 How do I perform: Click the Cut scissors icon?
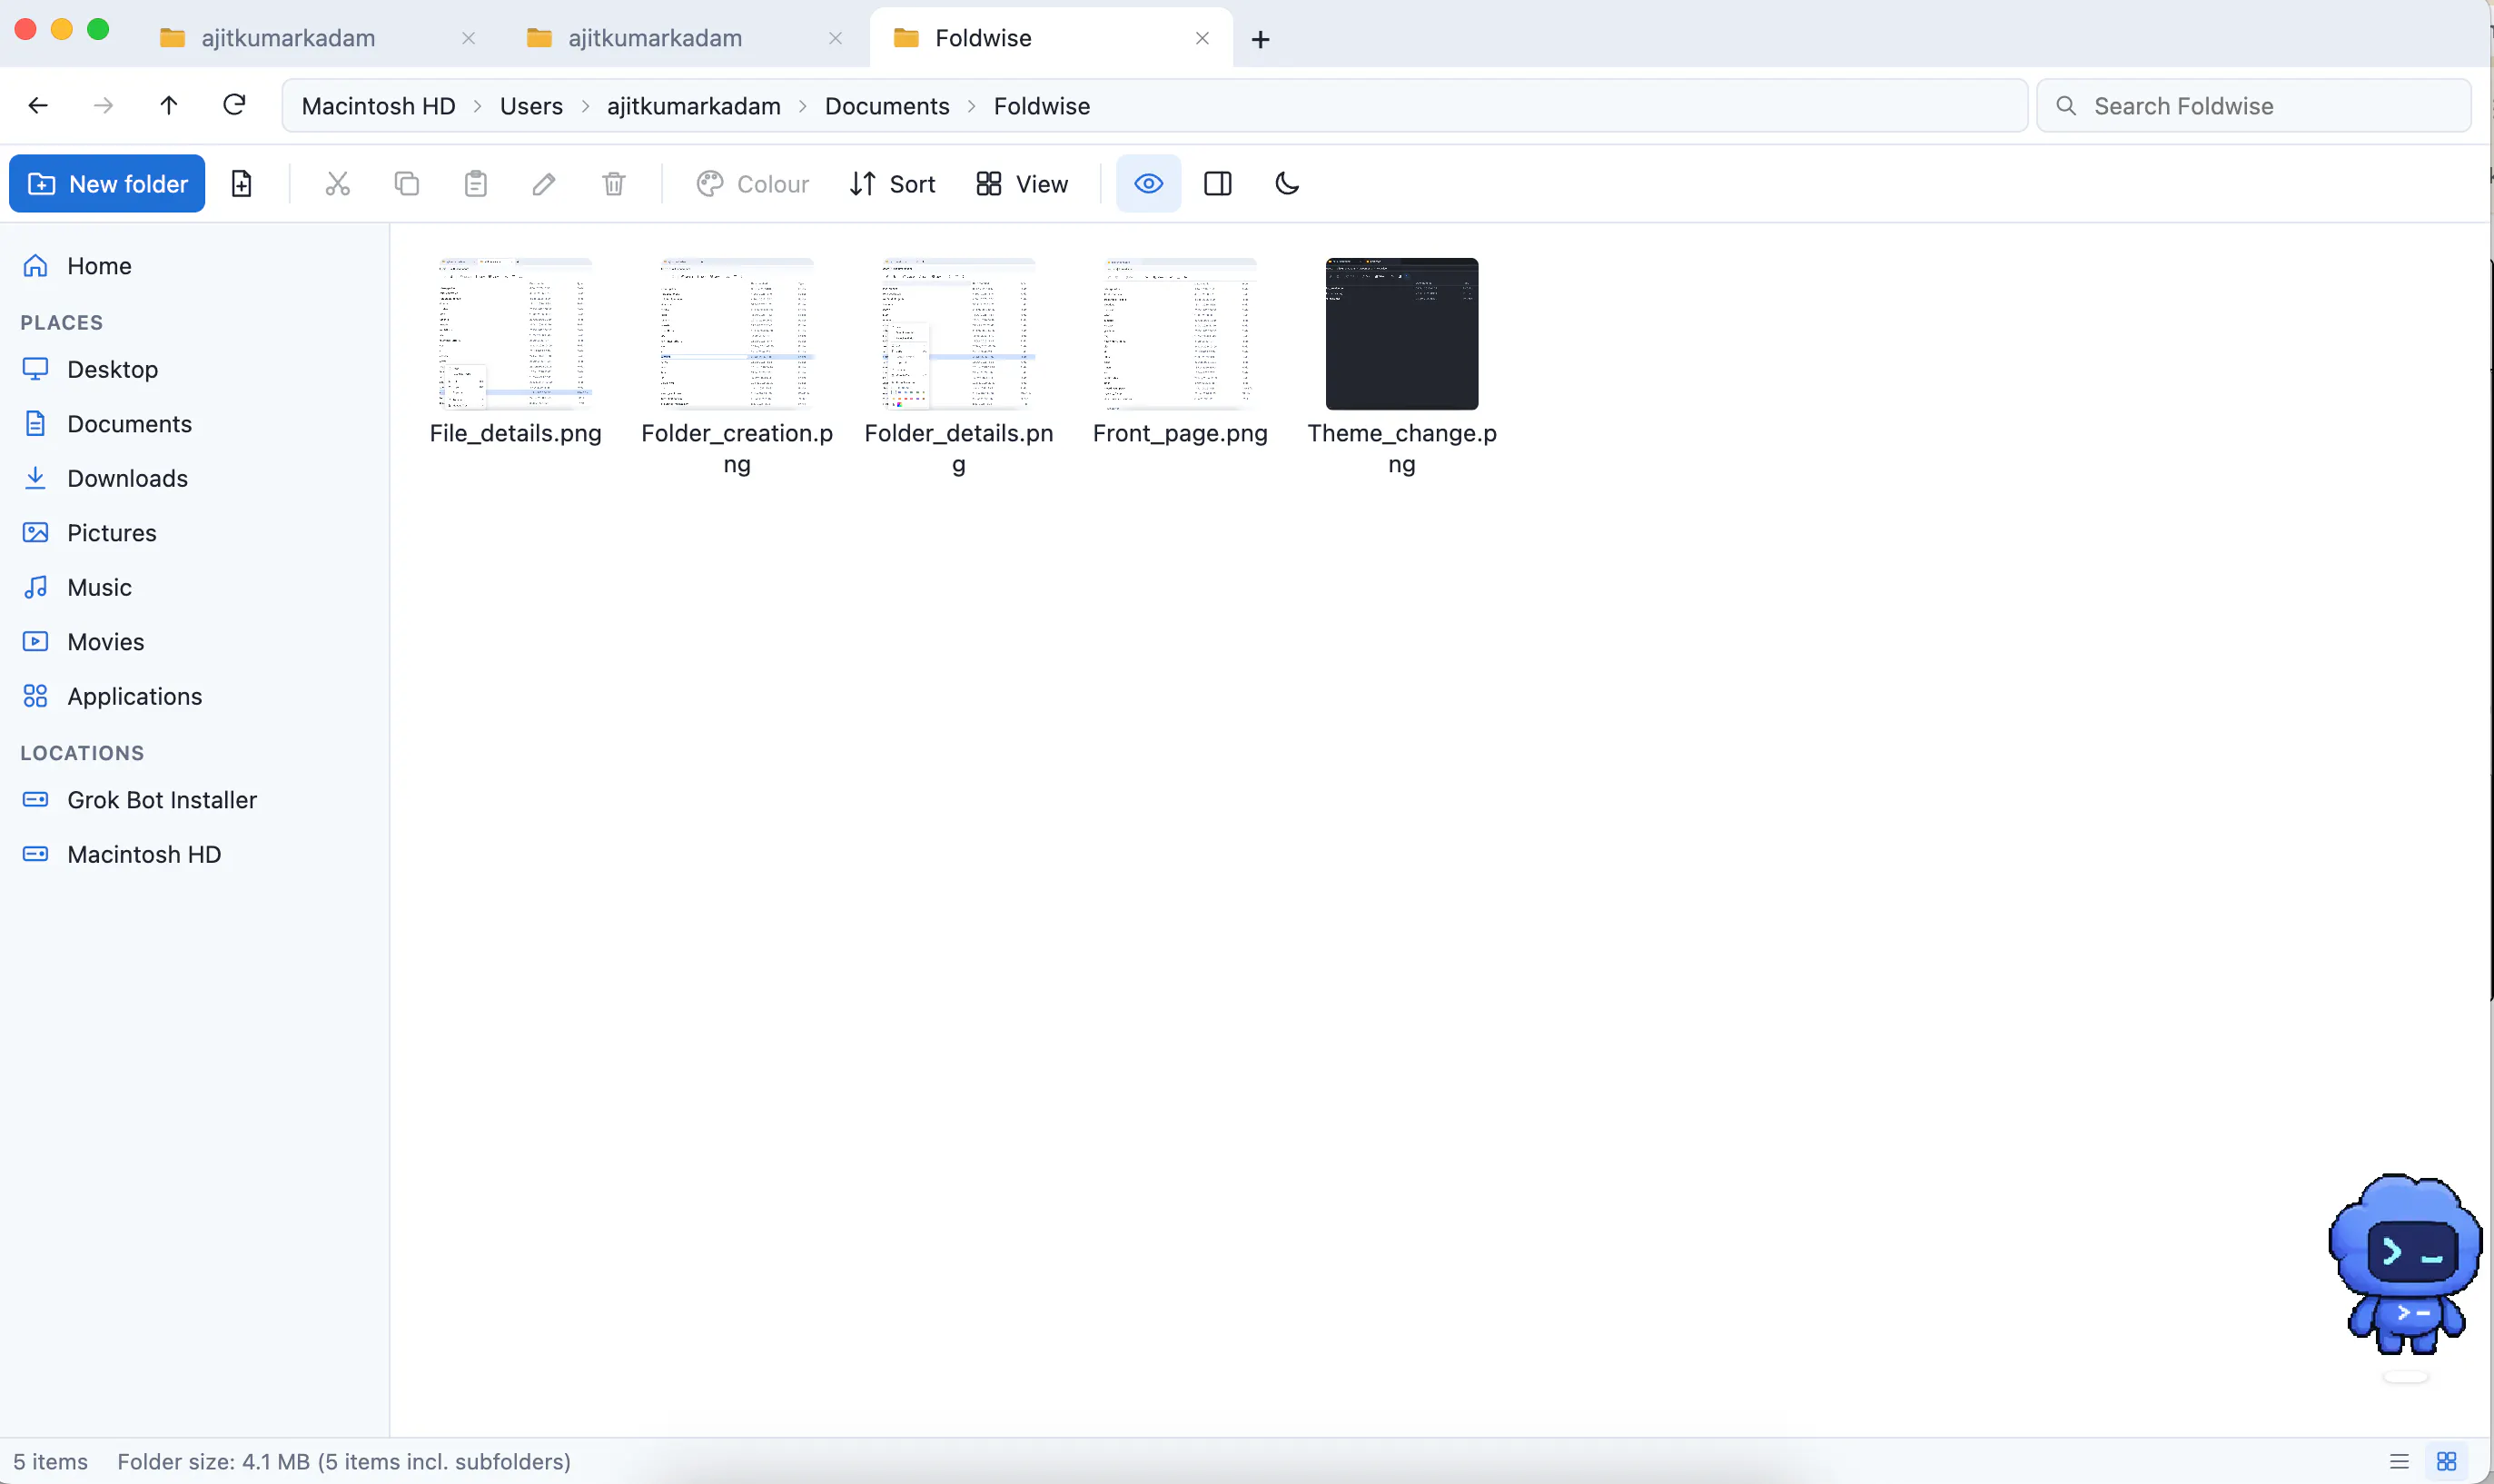338,184
